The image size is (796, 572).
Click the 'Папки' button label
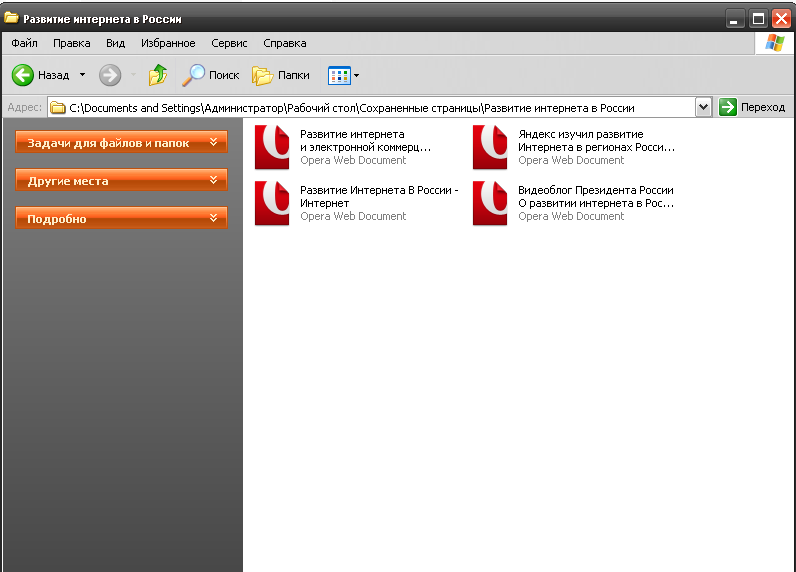[x=293, y=75]
